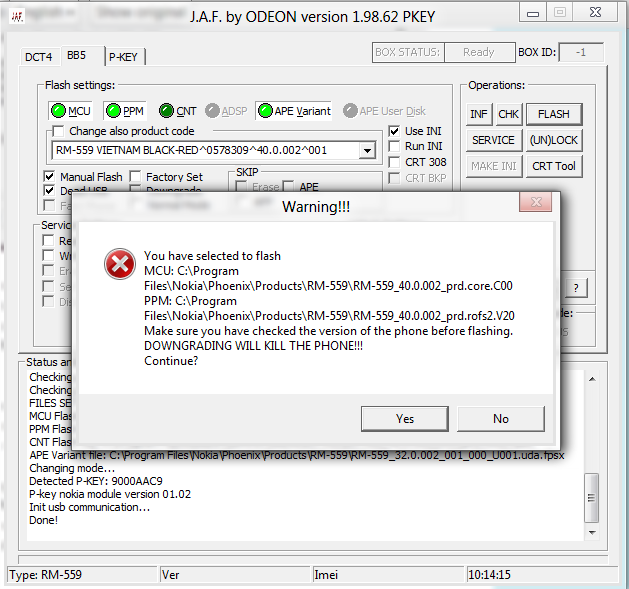The width and height of the screenshot is (629, 589).
Task: Toggle Change also product code checkbox
Action: click(x=58, y=131)
